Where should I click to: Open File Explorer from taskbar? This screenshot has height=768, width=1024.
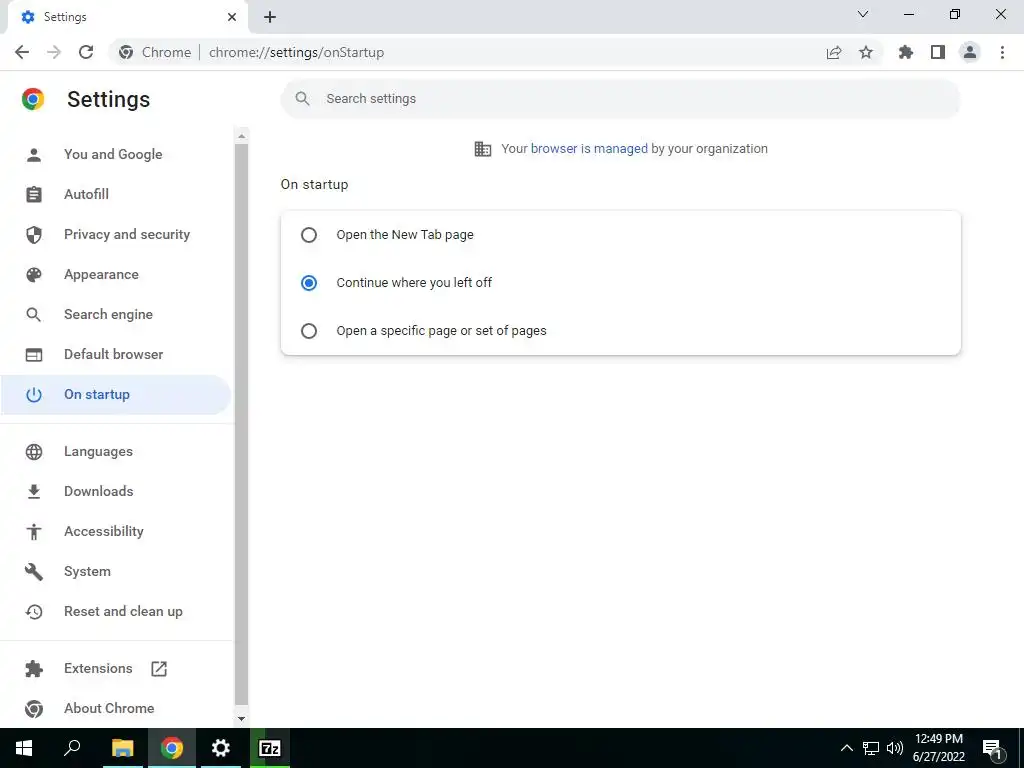click(x=122, y=748)
